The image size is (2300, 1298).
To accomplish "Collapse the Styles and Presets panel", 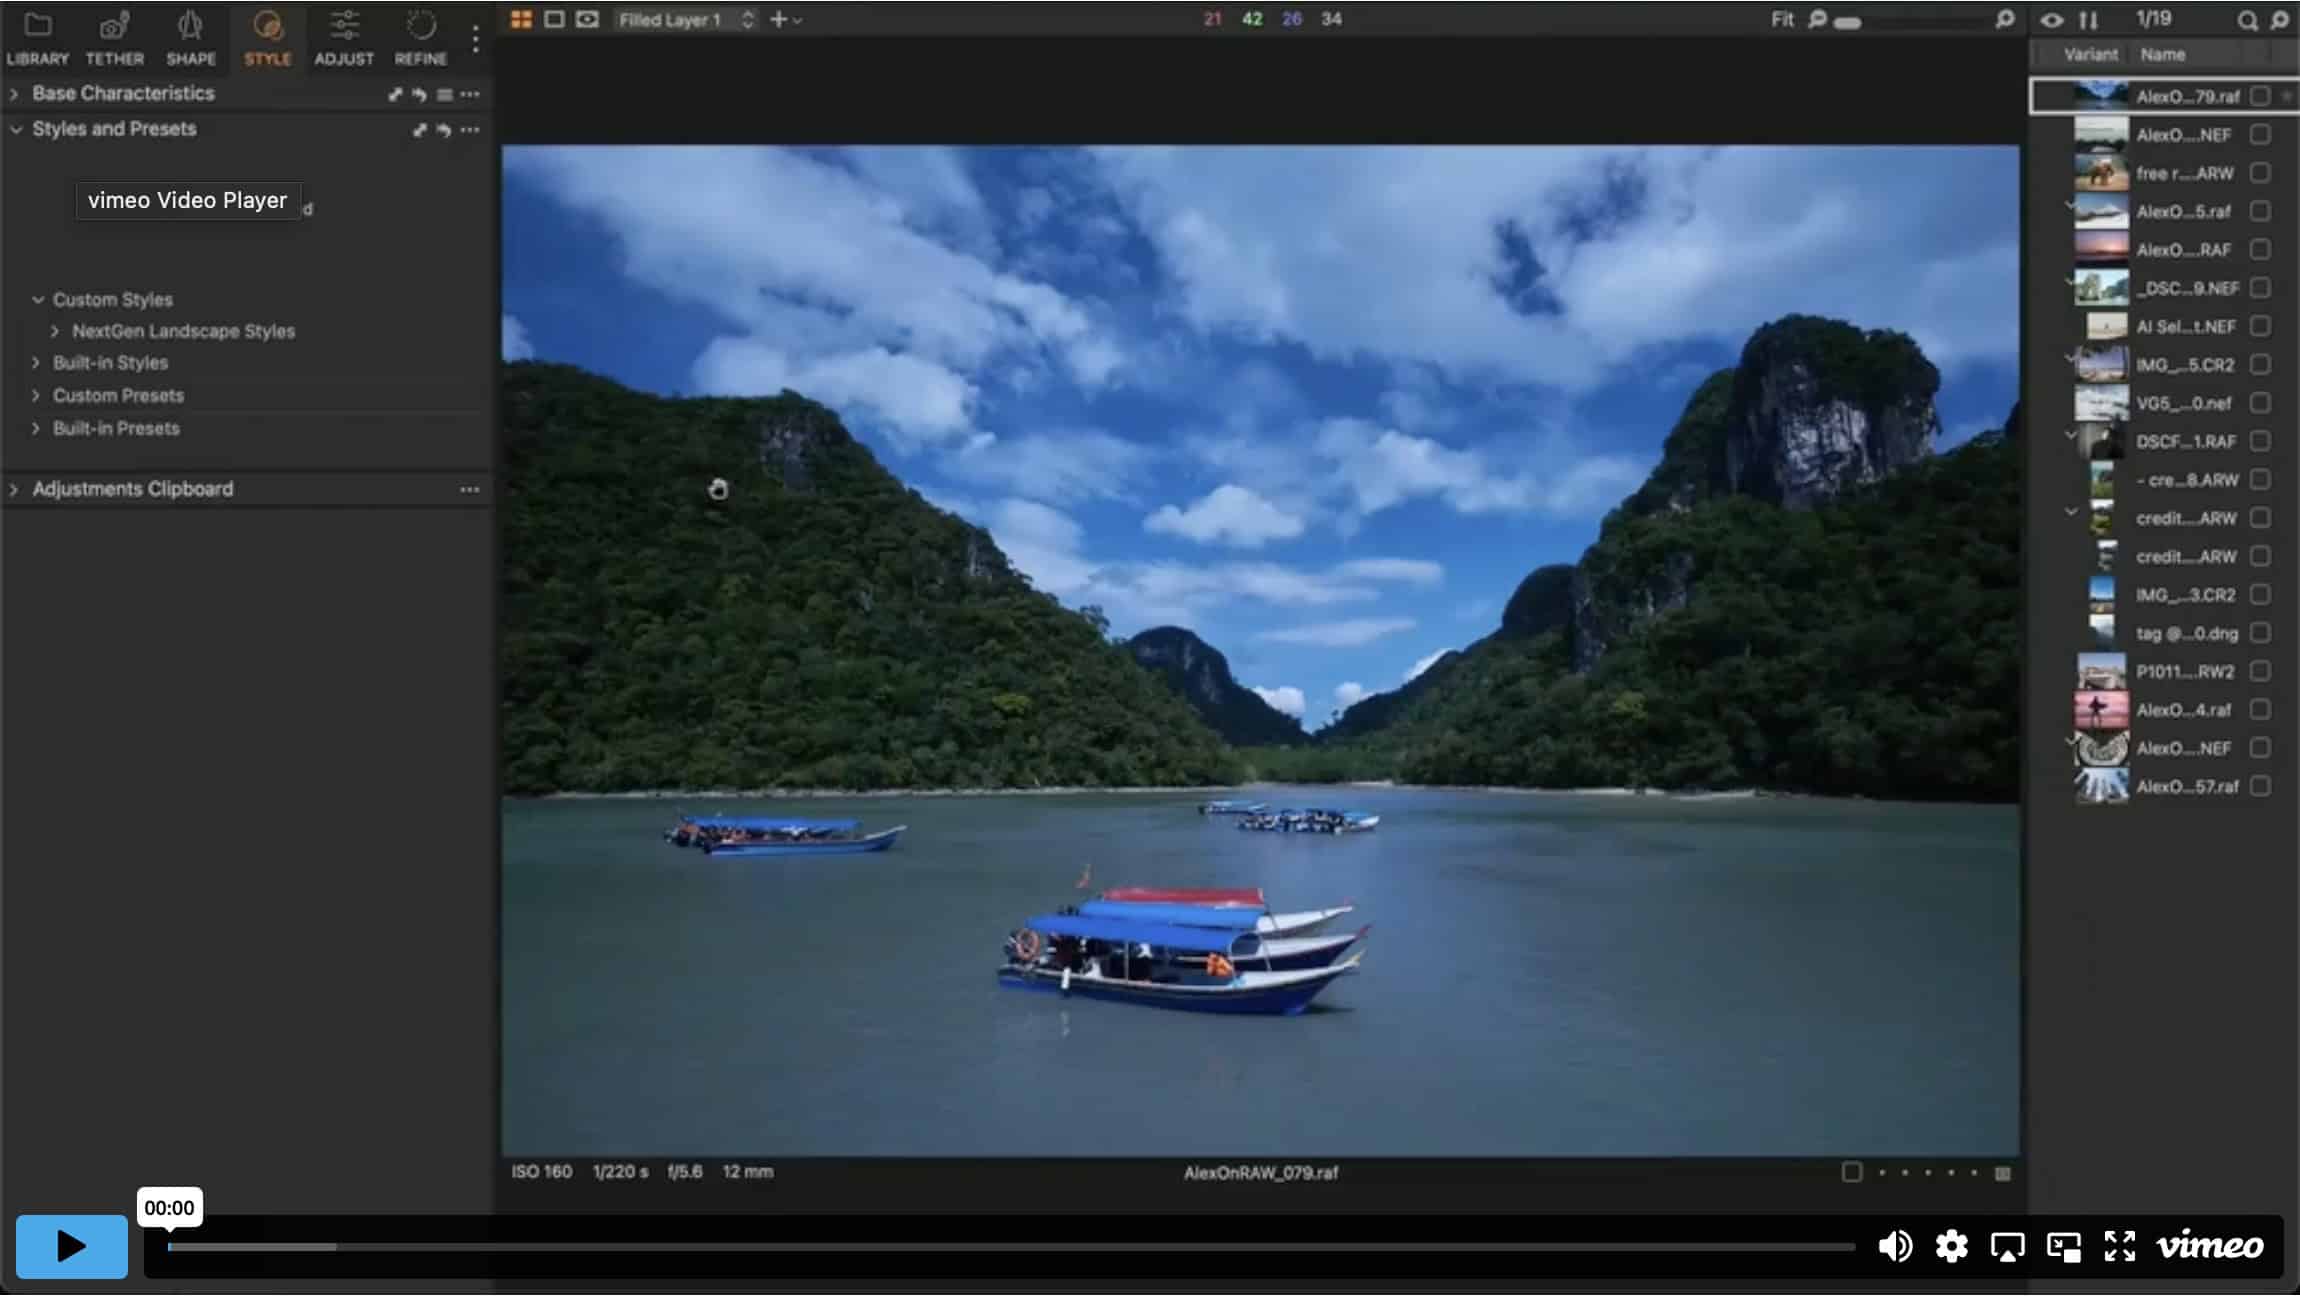I will tap(16, 129).
